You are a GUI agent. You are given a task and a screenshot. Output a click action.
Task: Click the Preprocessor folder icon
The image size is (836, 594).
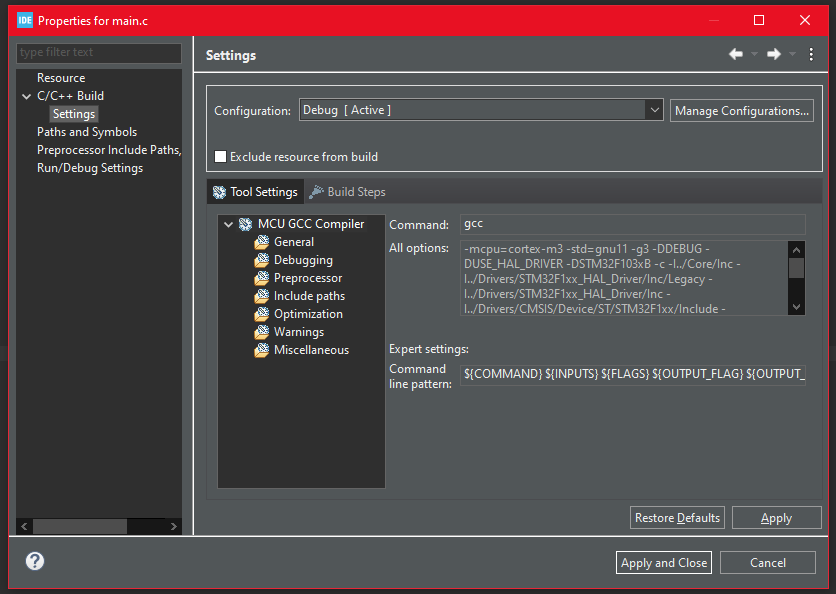click(x=262, y=278)
